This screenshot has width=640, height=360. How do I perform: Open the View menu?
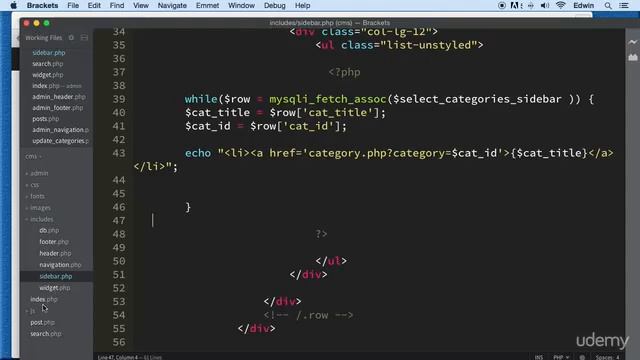(141, 6)
